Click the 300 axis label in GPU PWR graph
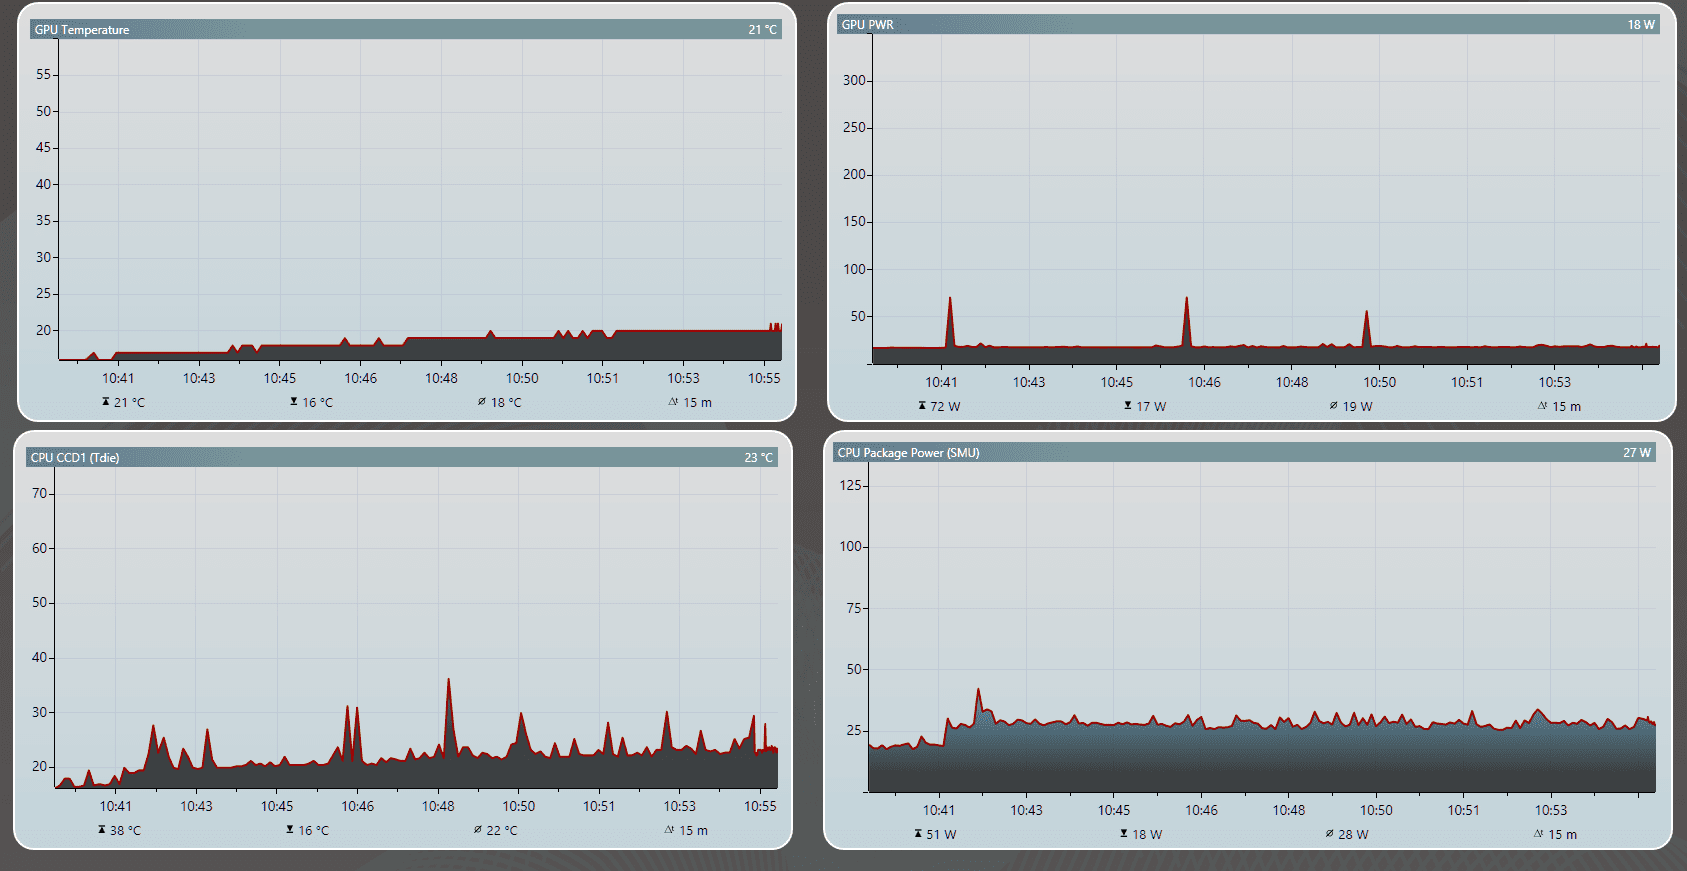This screenshot has width=1687, height=871. (854, 80)
